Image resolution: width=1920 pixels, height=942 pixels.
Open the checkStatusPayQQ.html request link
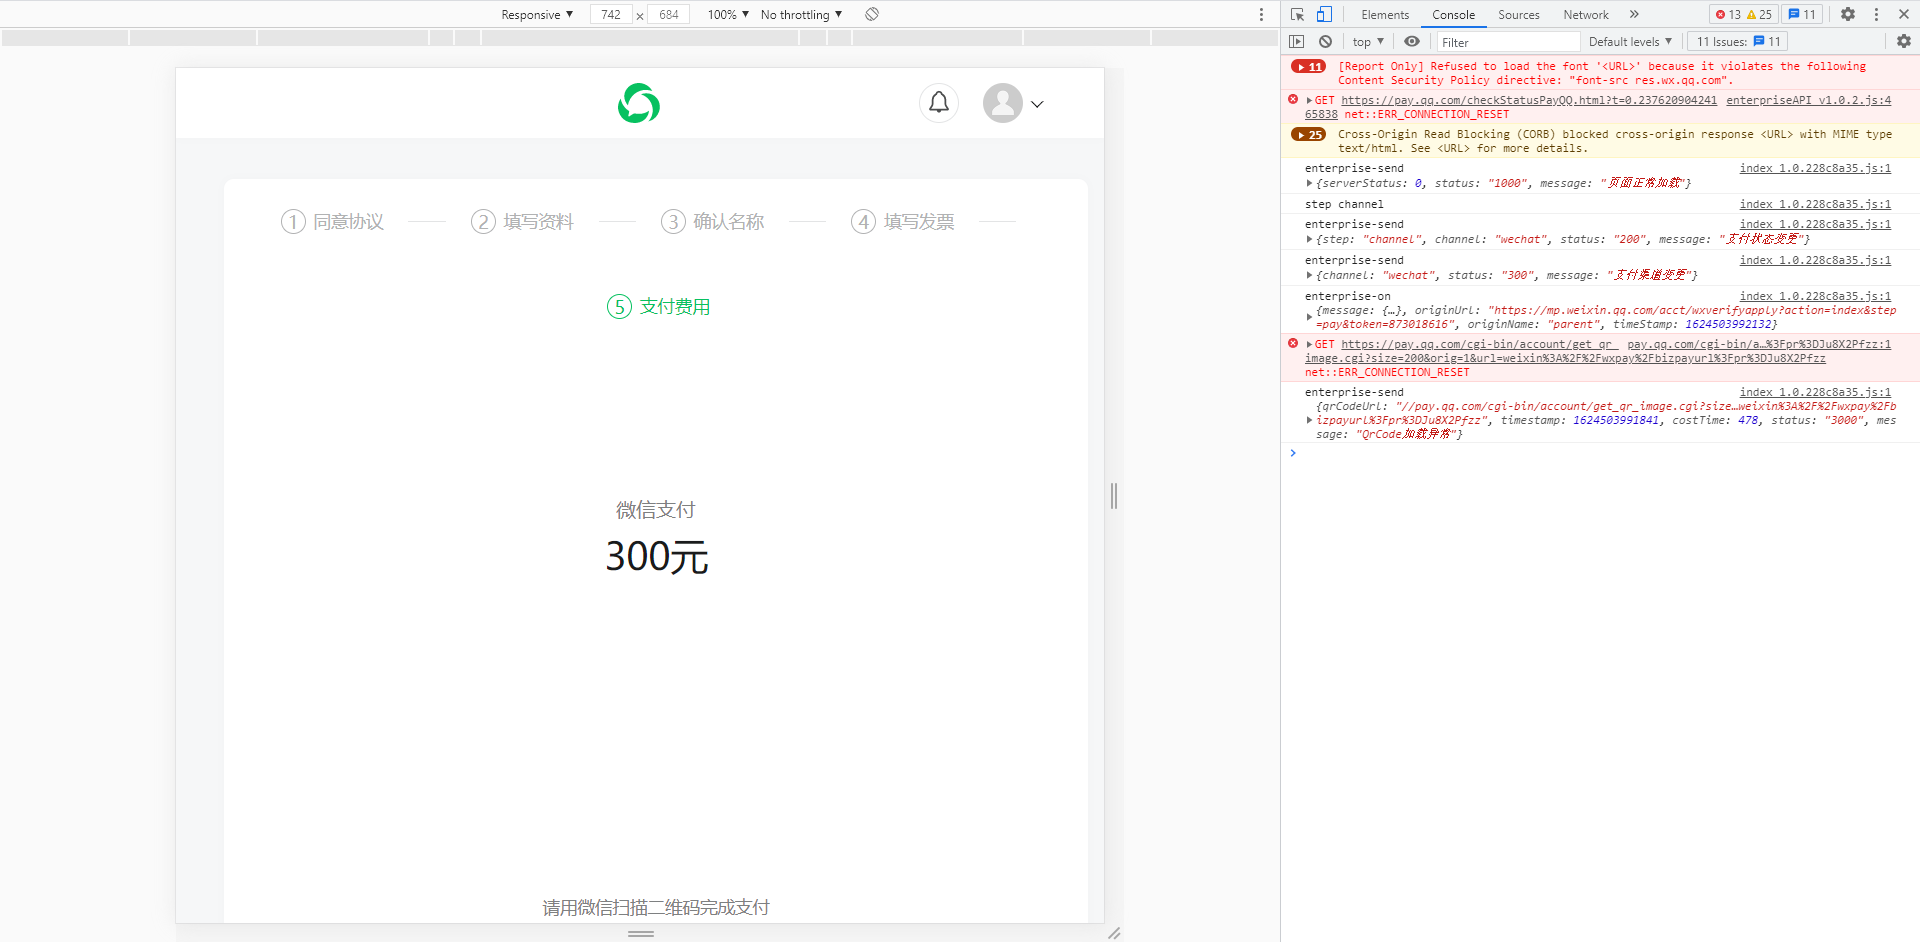tap(1529, 100)
